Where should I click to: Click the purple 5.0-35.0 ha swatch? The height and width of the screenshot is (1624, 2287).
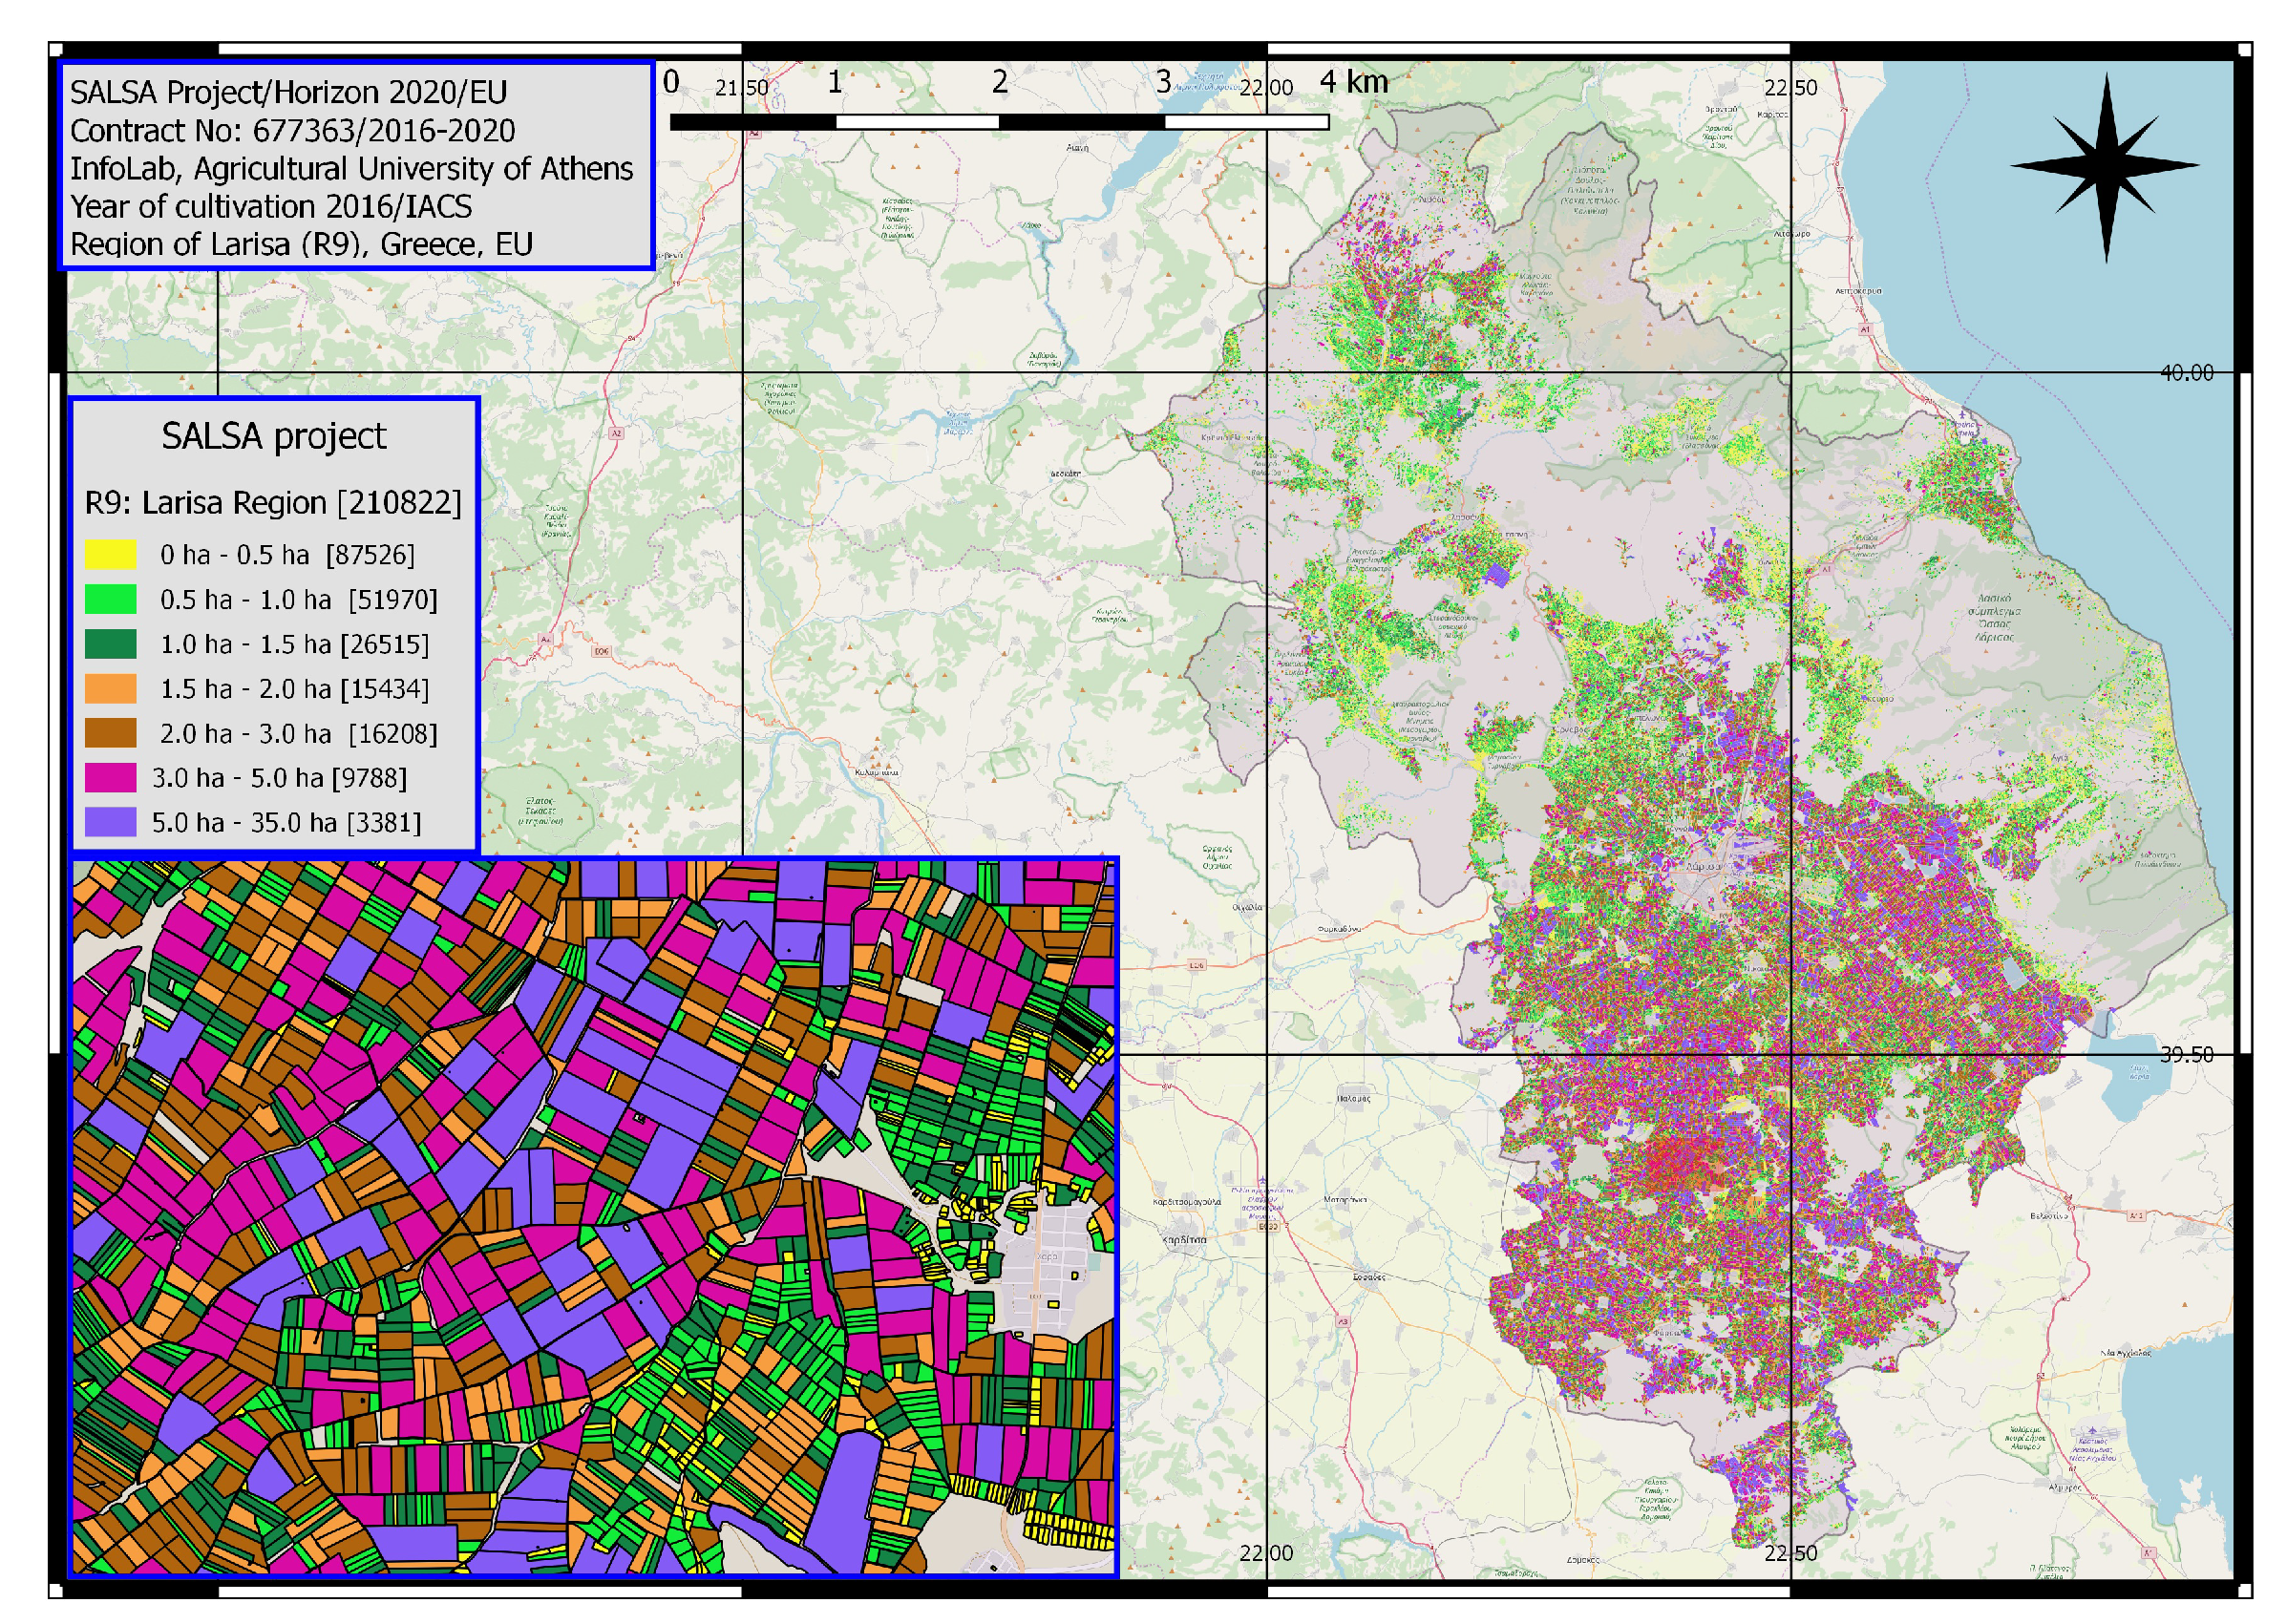coord(110,822)
